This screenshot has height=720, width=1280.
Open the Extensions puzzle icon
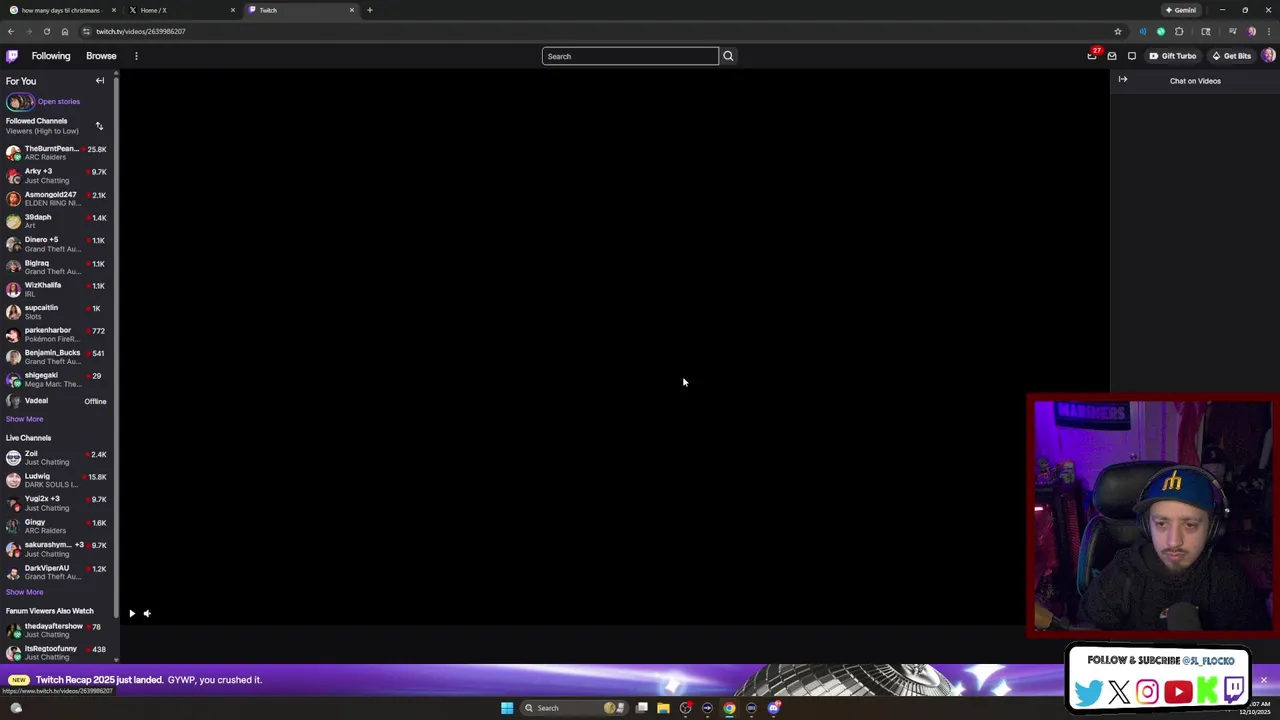(x=1179, y=31)
